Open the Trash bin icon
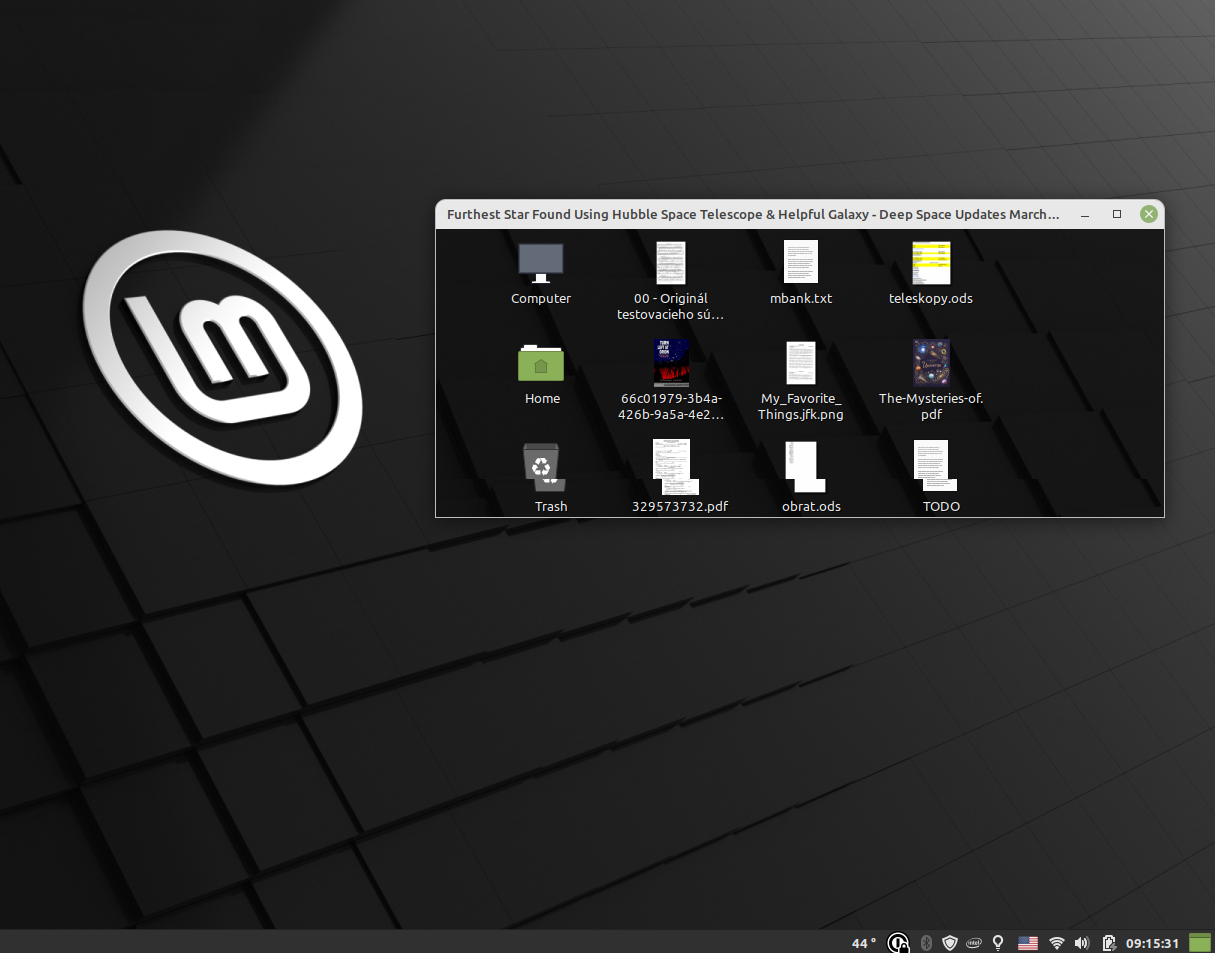Image resolution: width=1215 pixels, height=953 pixels. (x=543, y=467)
